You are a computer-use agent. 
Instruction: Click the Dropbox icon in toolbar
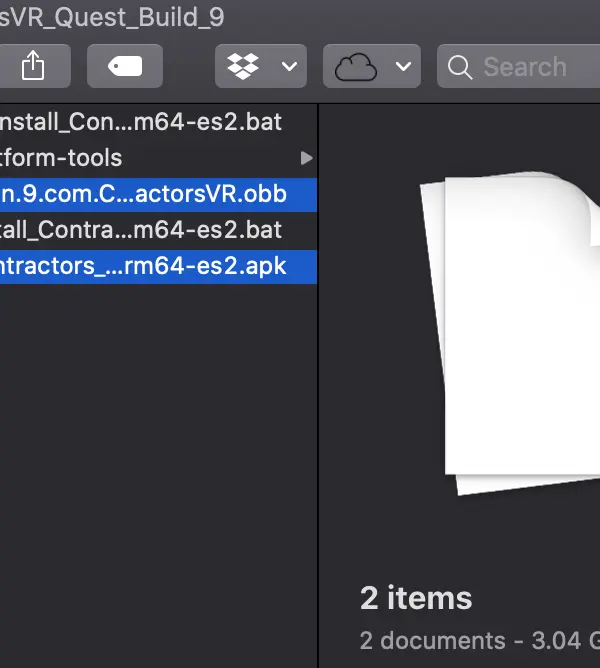(243, 66)
